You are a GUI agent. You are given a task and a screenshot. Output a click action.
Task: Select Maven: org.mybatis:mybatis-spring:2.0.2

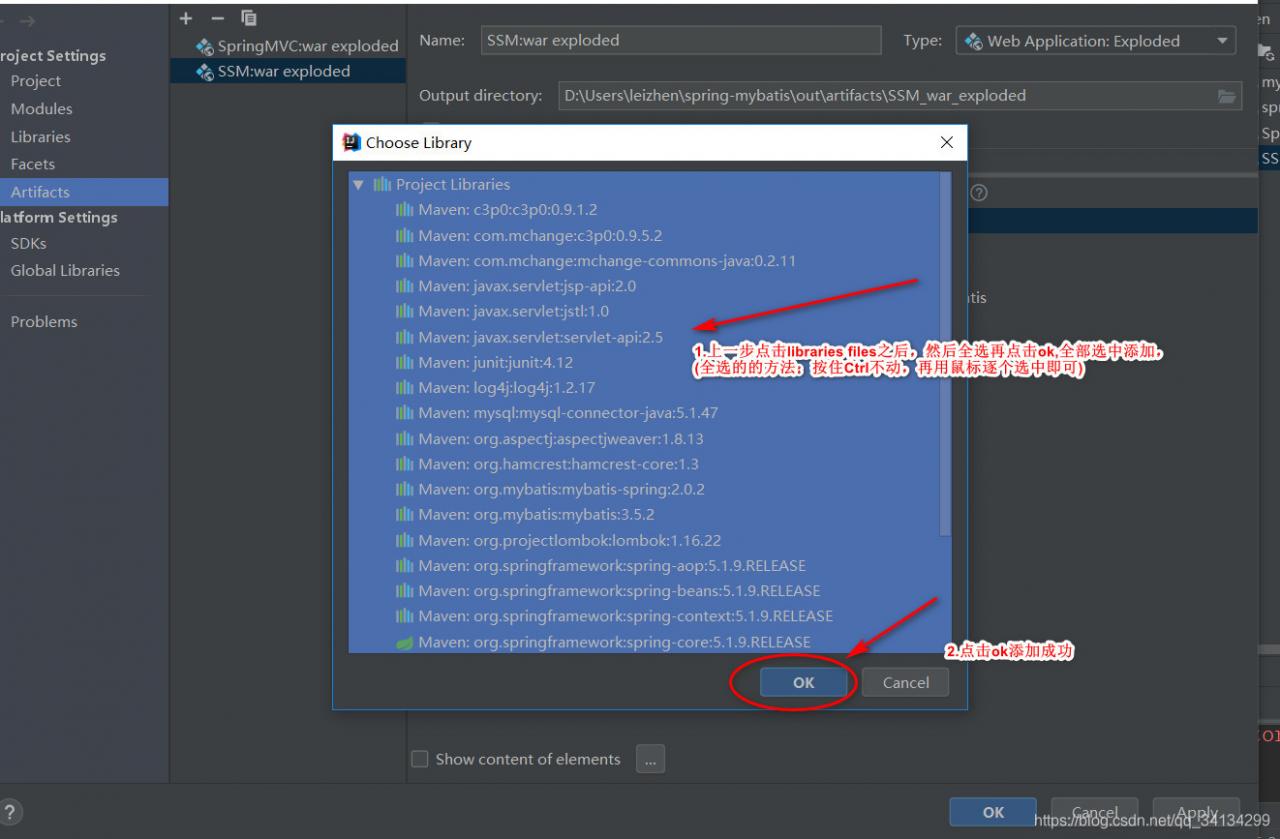click(645, 489)
